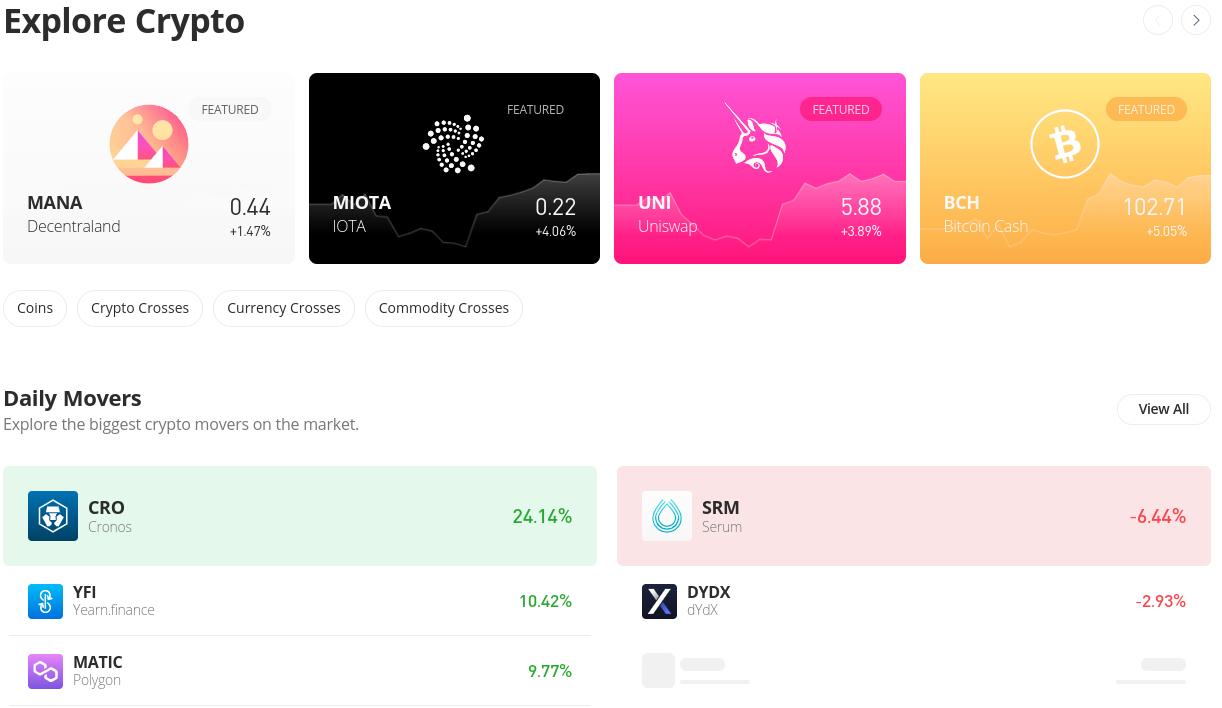This screenshot has width=1222, height=708.
Task: Select the Bitcoin Cash coin icon
Action: point(1065,144)
